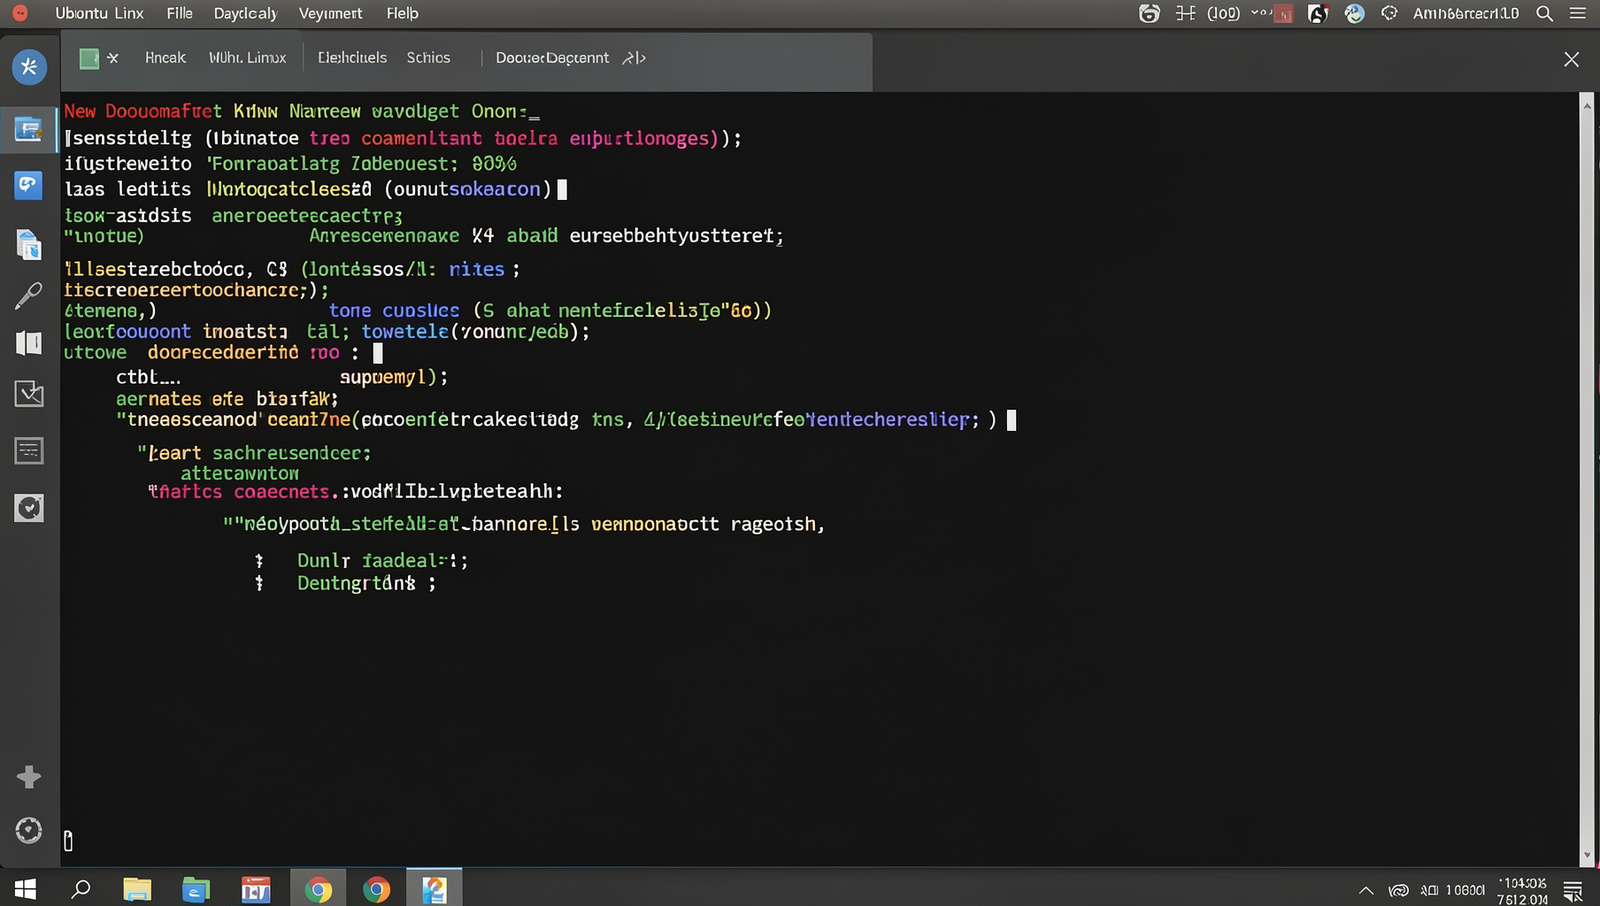Close the panel with the large X
This screenshot has height=906, width=1600.
pos(1571,60)
